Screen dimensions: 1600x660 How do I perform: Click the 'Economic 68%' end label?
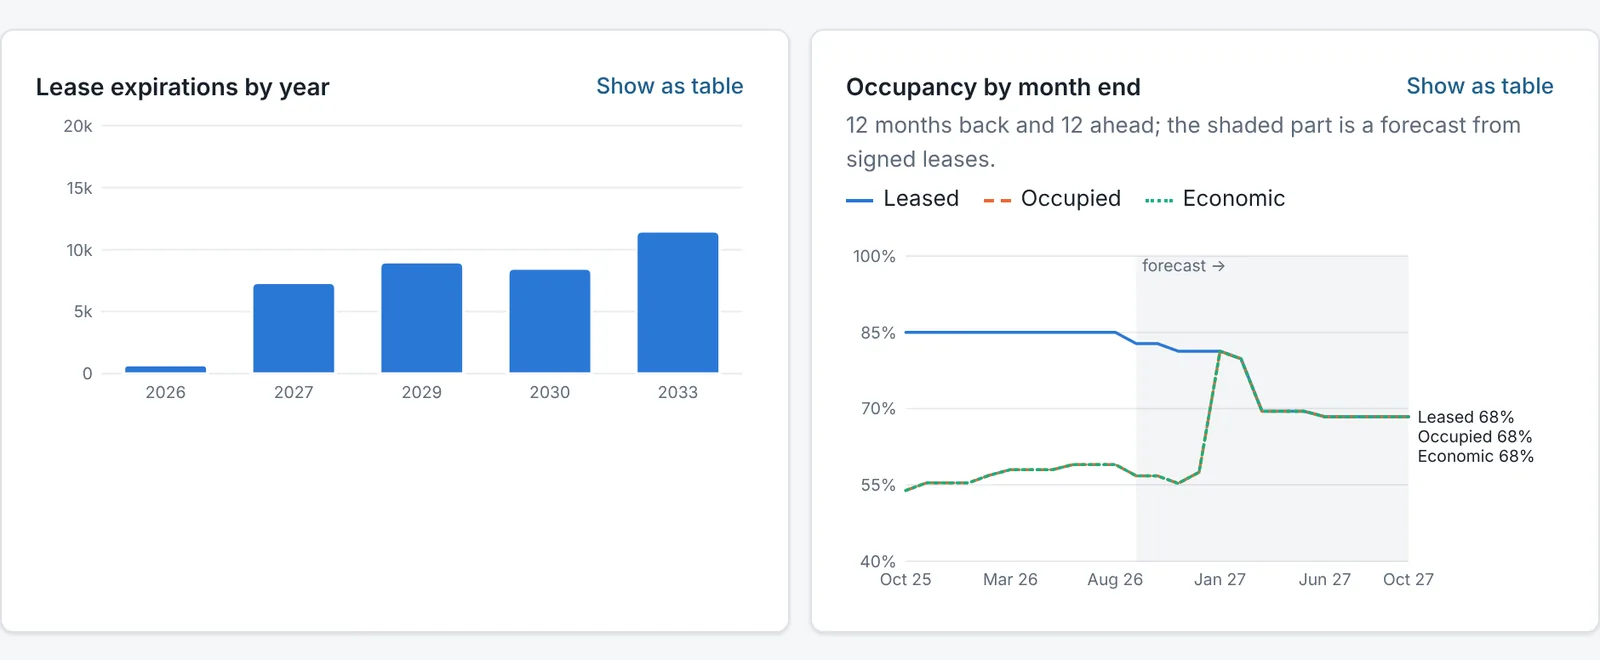tap(1475, 456)
